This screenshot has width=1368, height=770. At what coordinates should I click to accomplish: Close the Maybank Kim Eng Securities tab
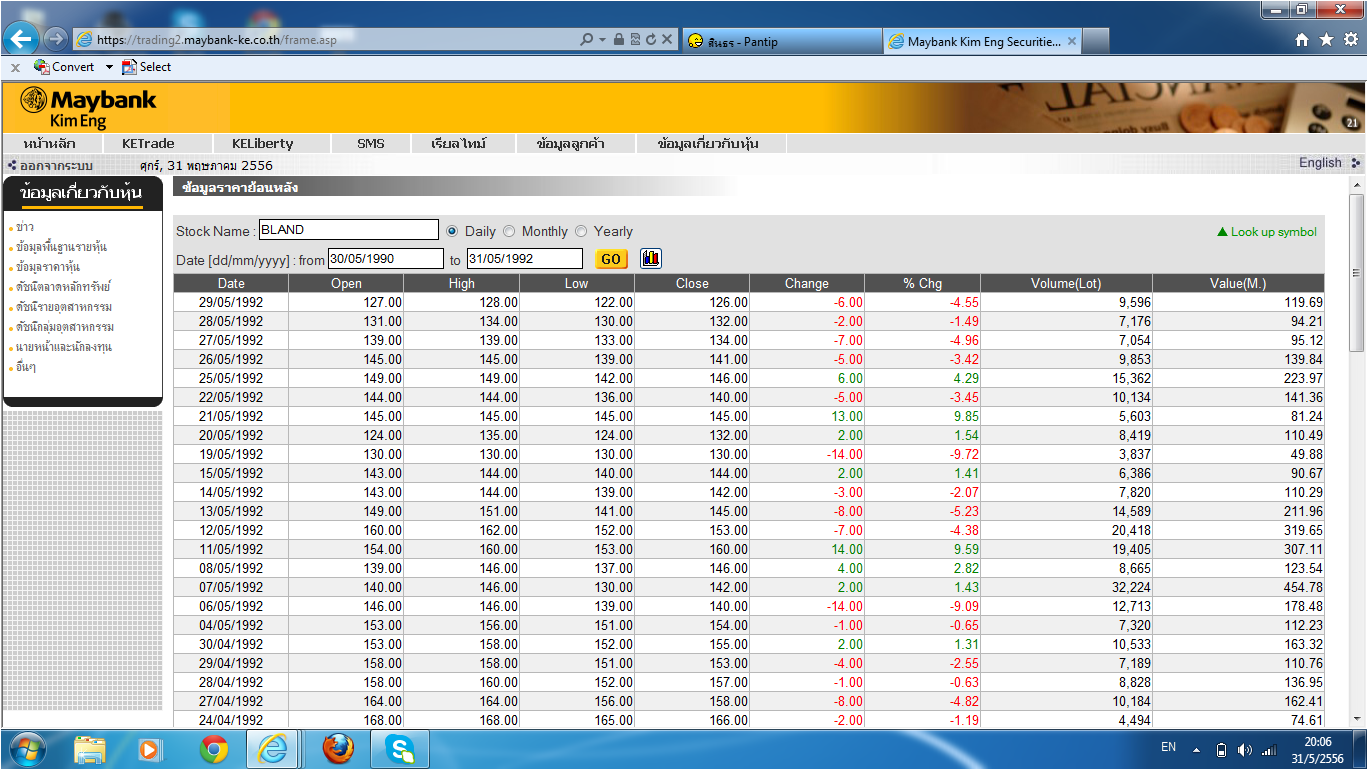[1072, 41]
